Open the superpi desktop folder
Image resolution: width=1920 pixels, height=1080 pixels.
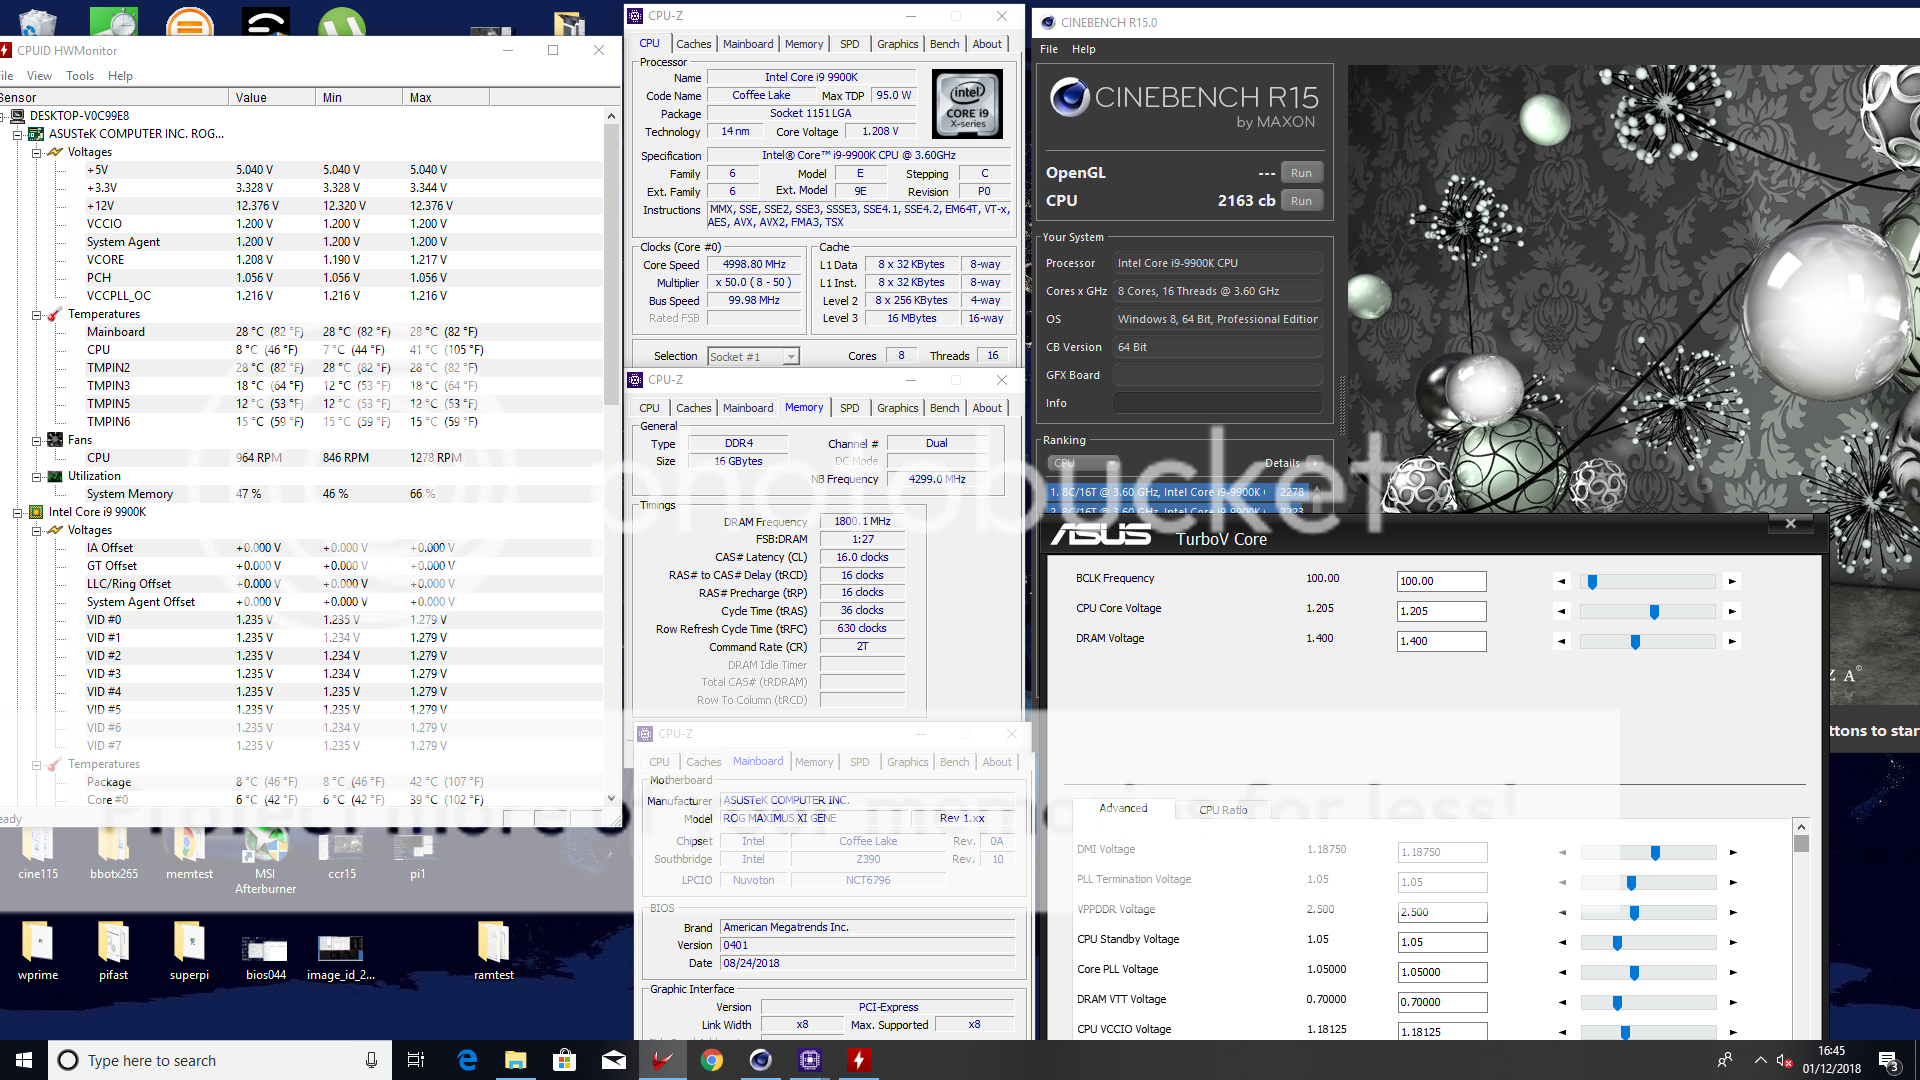[x=189, y=950]
